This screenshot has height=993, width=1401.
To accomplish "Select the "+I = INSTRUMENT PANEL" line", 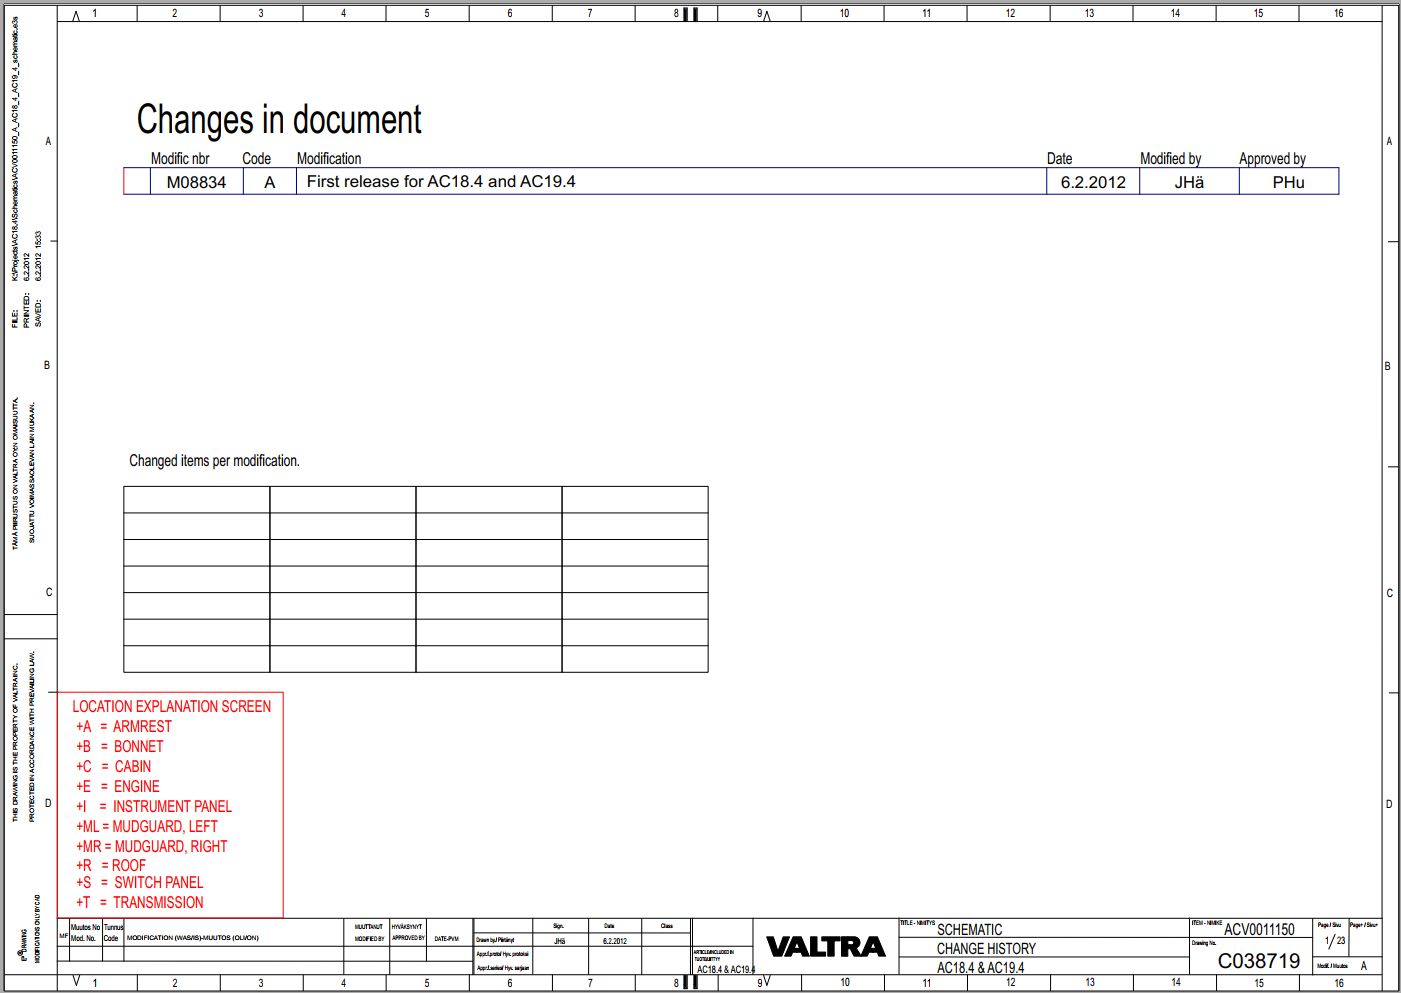I will (x=154, y=806).
